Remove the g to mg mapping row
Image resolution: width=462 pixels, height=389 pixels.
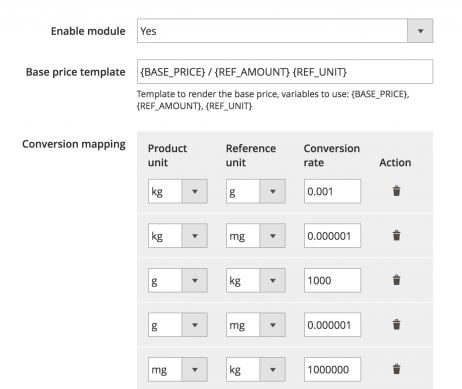396,324
